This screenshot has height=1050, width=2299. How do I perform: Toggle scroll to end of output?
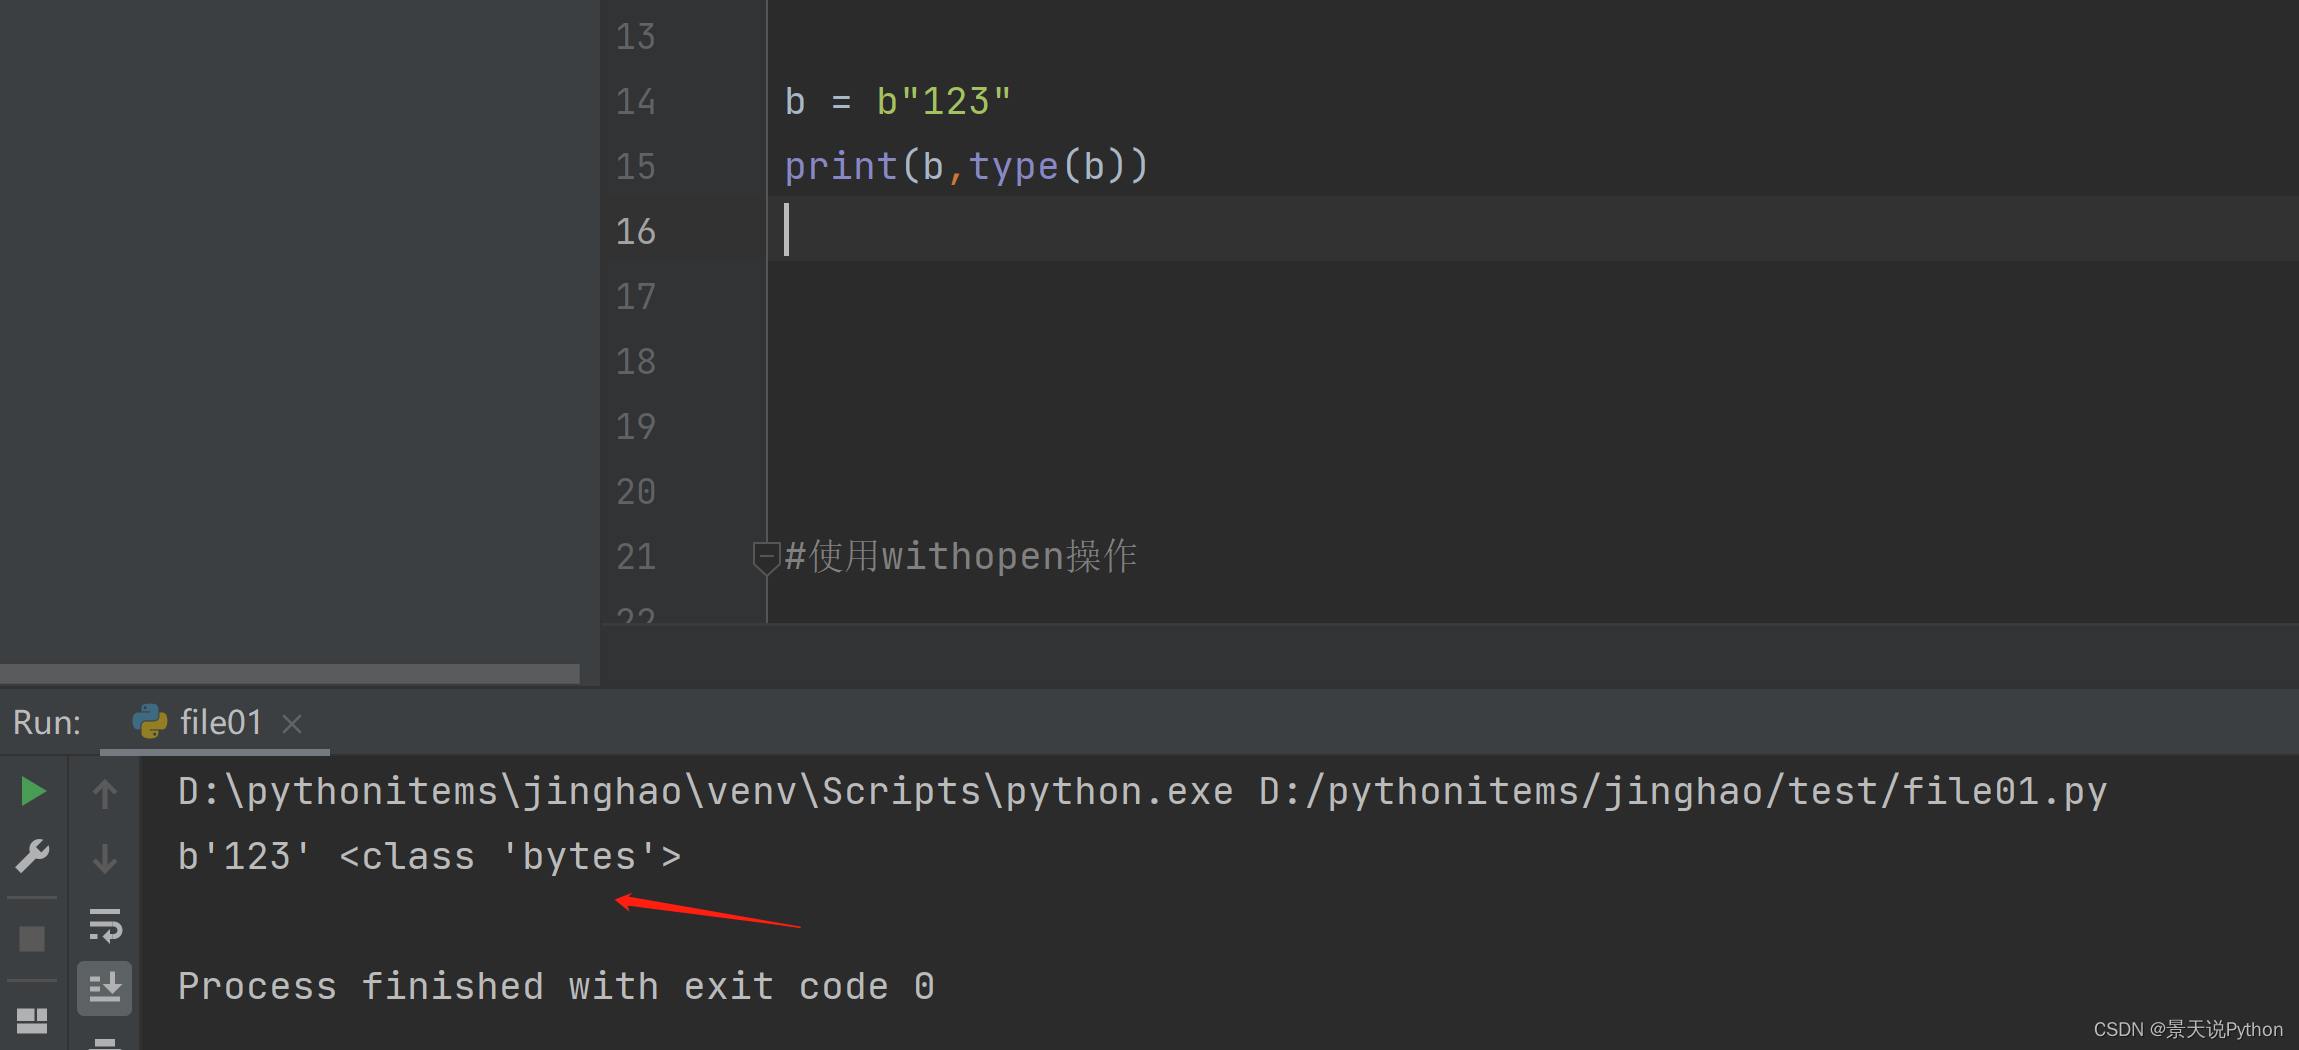[105, 988]
